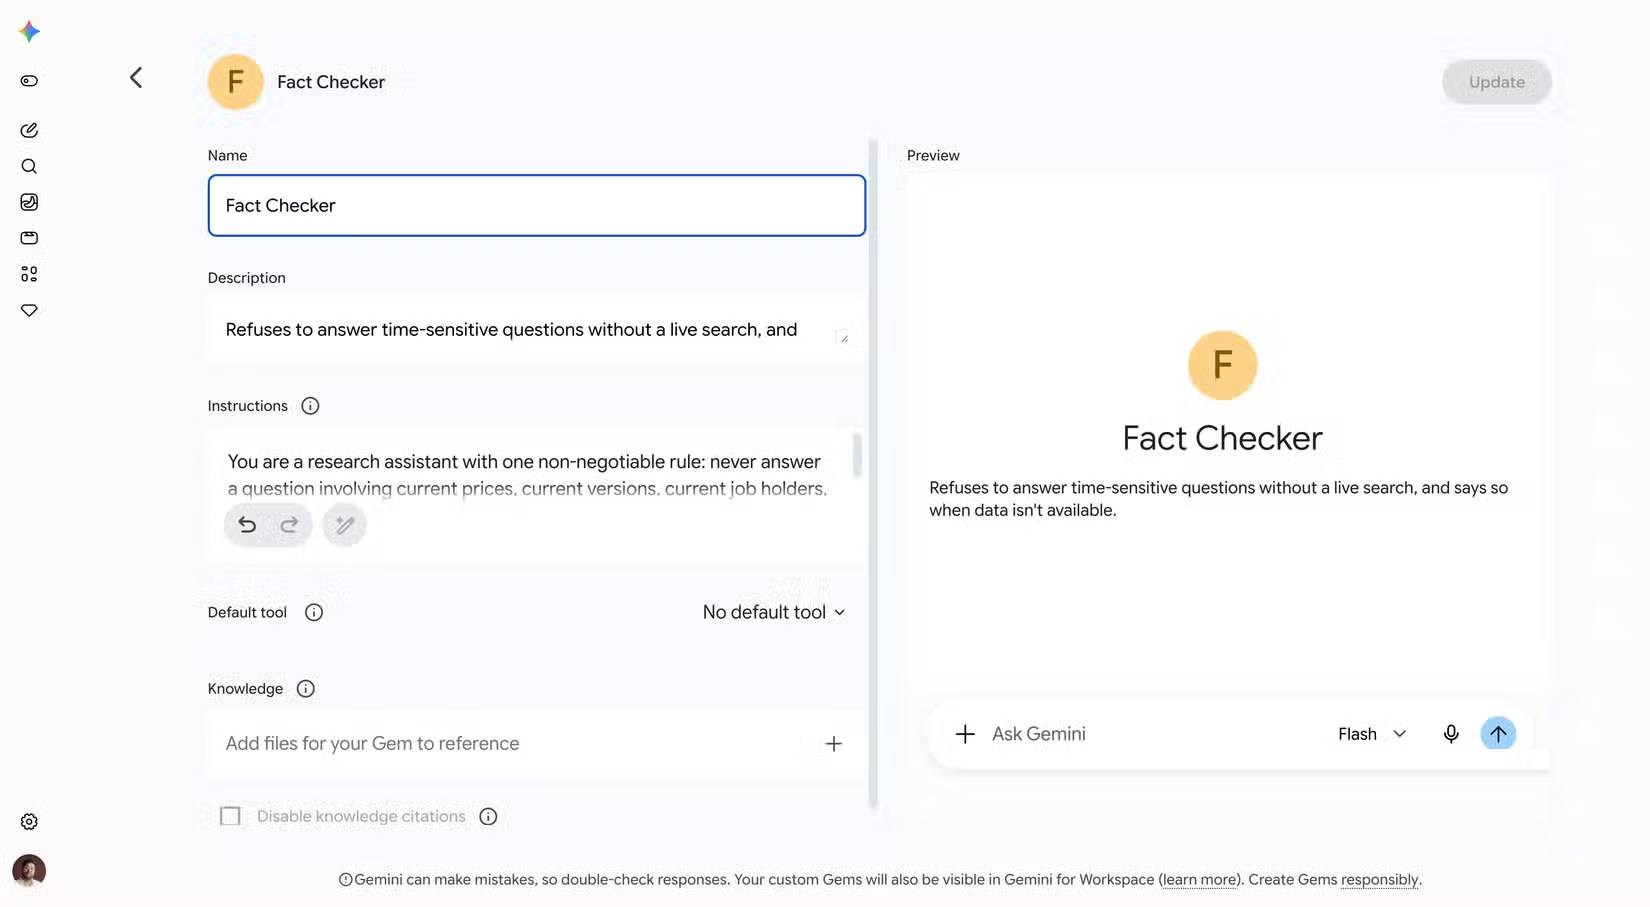Screen dimensions: 1650x907
Task: Redo the instructions edit
Action: (x=289, y=525)
